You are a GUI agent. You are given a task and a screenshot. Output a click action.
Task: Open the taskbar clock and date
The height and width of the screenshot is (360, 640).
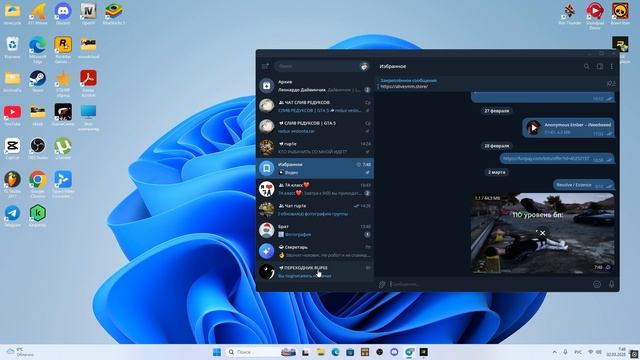tap(617, 352)
